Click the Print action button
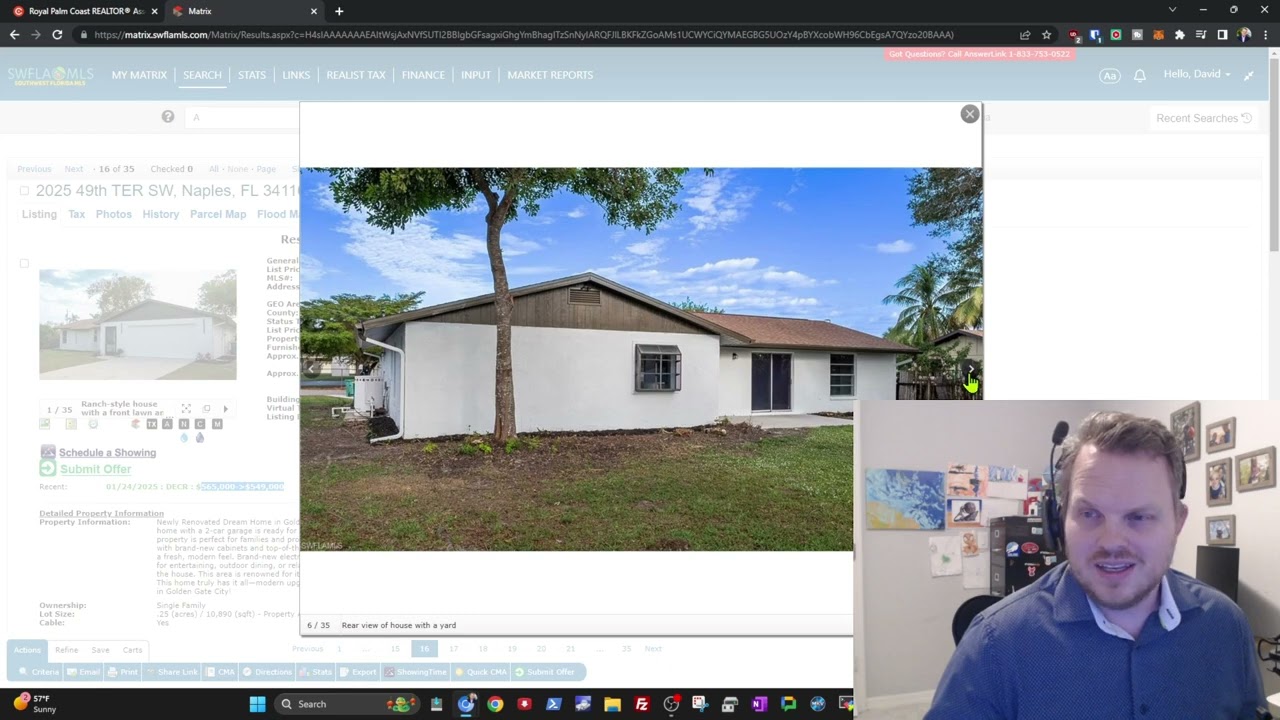Screen dimensions: 1280x720 pyautogui.click(x=123, y=672)
